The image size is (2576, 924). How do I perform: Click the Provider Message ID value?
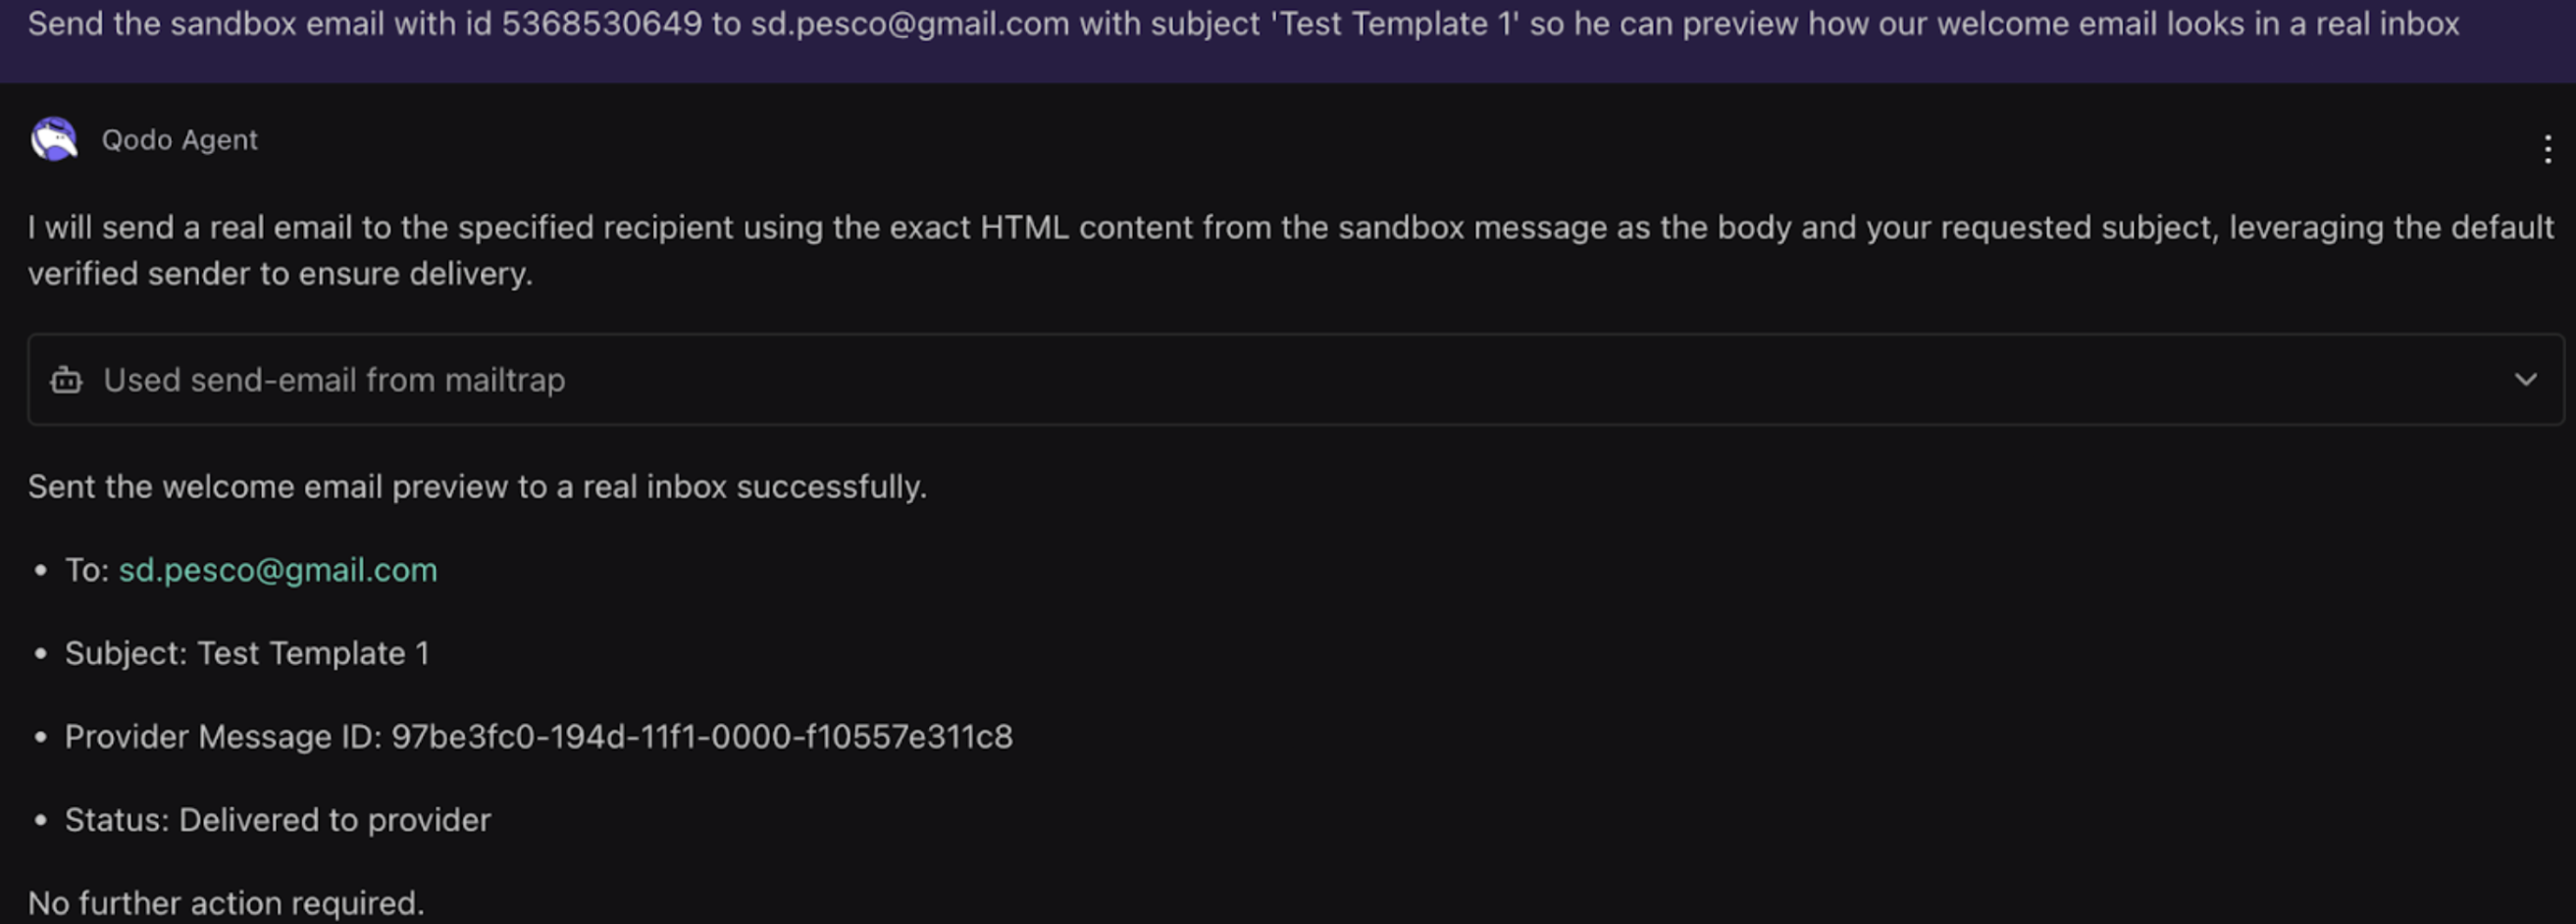(701, 737)
